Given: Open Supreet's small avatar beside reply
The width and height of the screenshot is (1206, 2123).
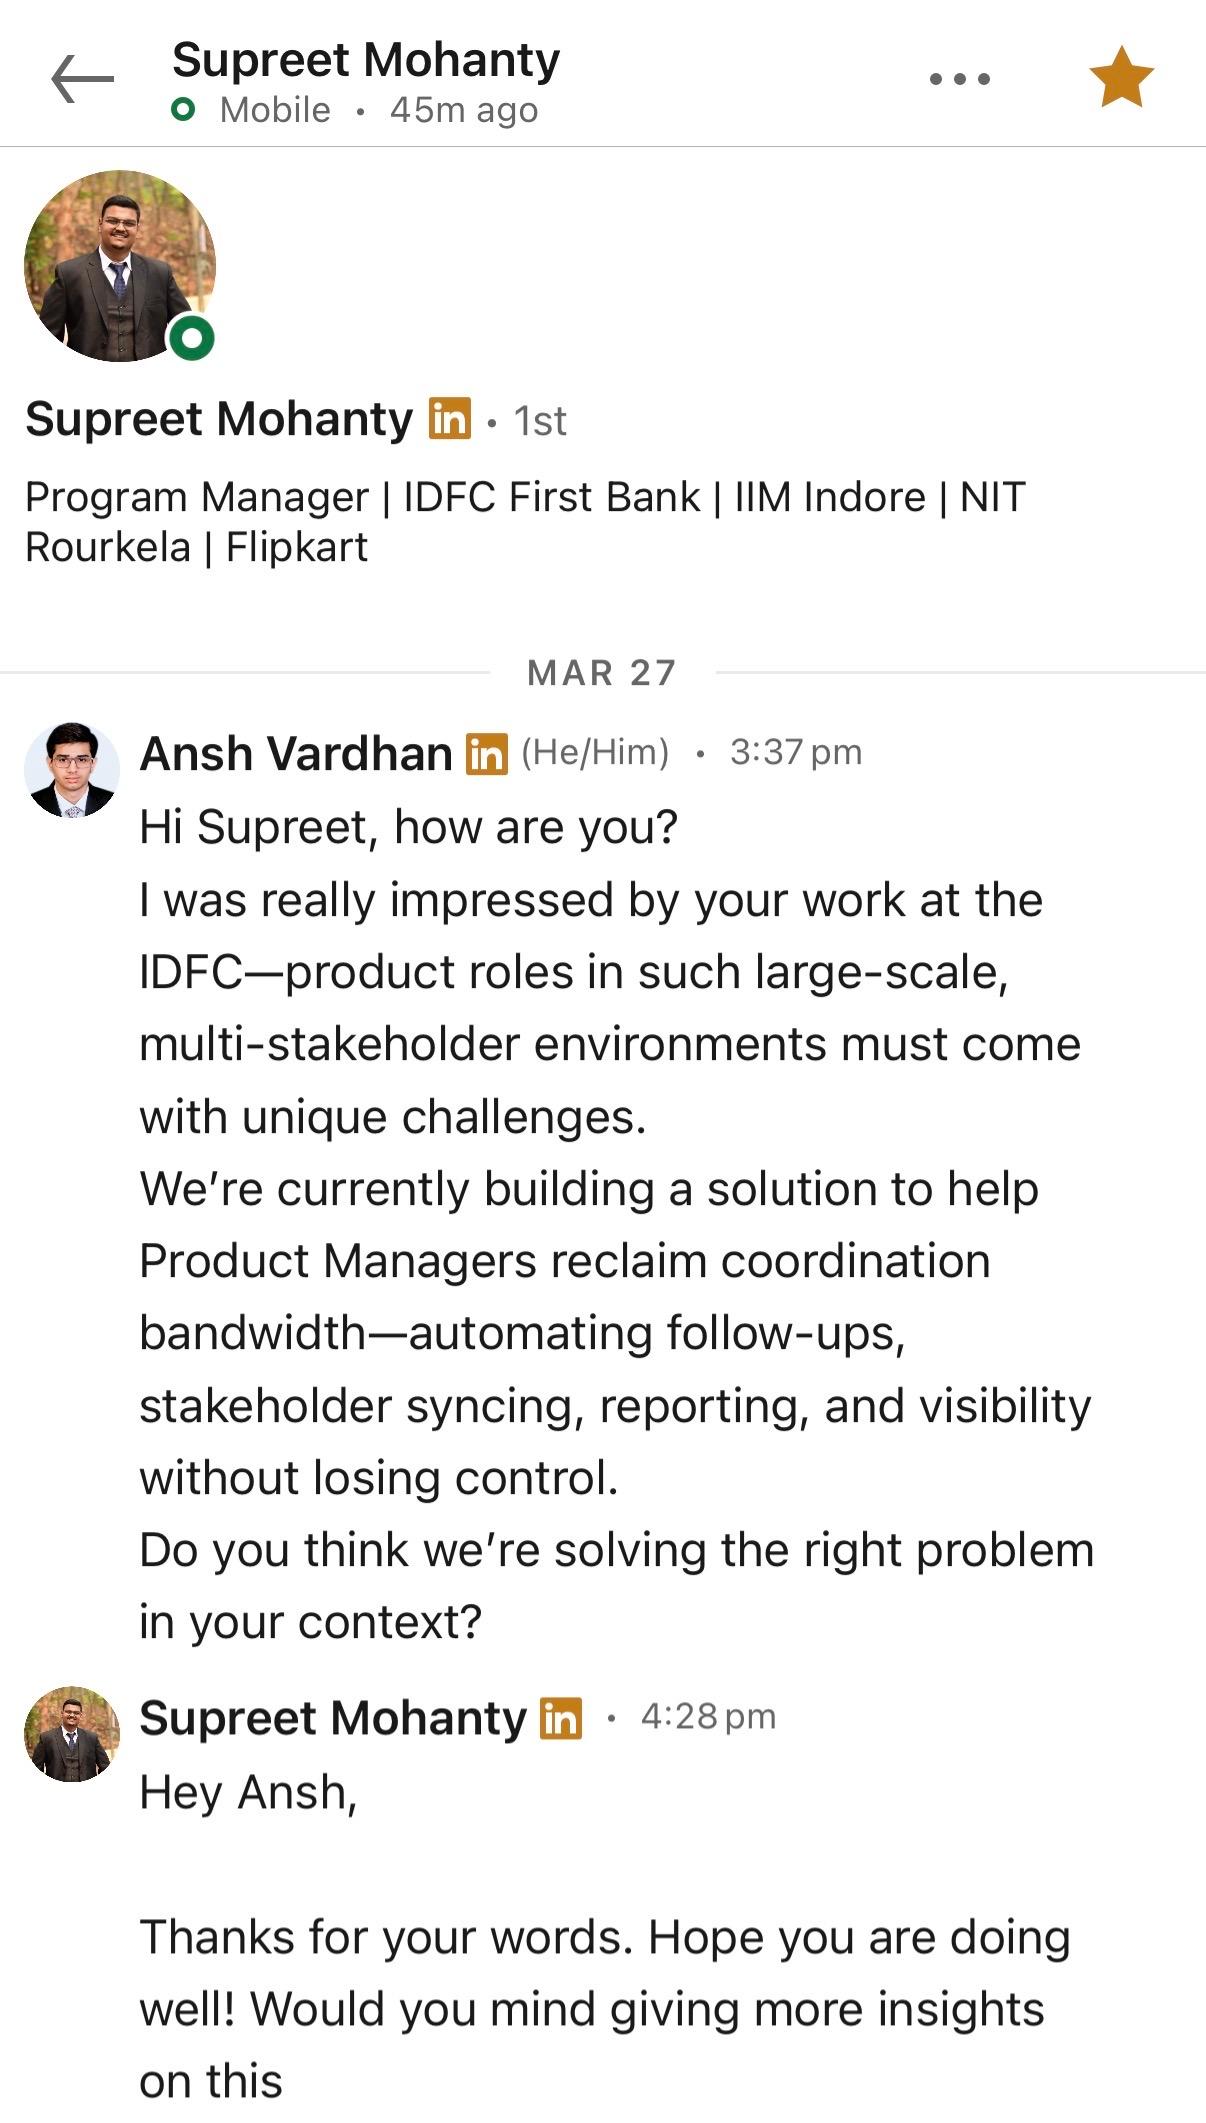Looking at the screenshot, I should coord(71,1734).
